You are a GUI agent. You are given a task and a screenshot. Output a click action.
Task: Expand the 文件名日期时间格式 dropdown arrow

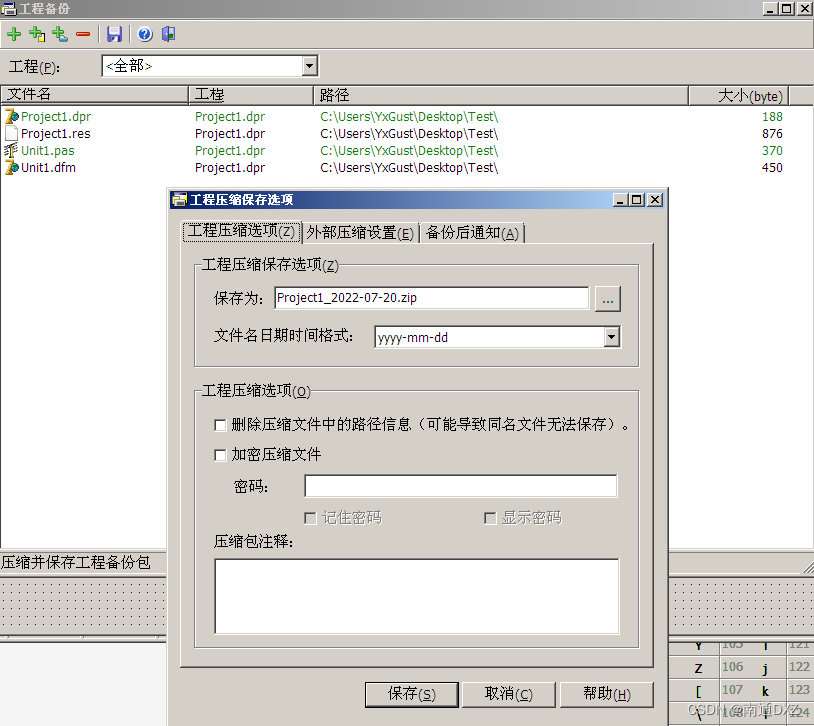(x=612, y=338)
